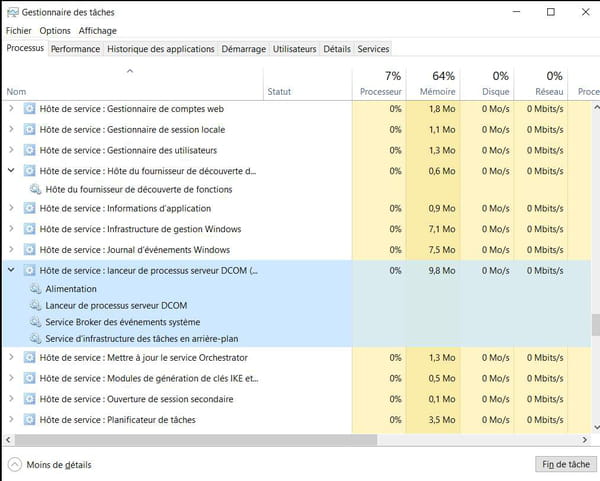
Task: Click gear icon of Gestionnaire de comptes web
Action: tap(29, 109)
